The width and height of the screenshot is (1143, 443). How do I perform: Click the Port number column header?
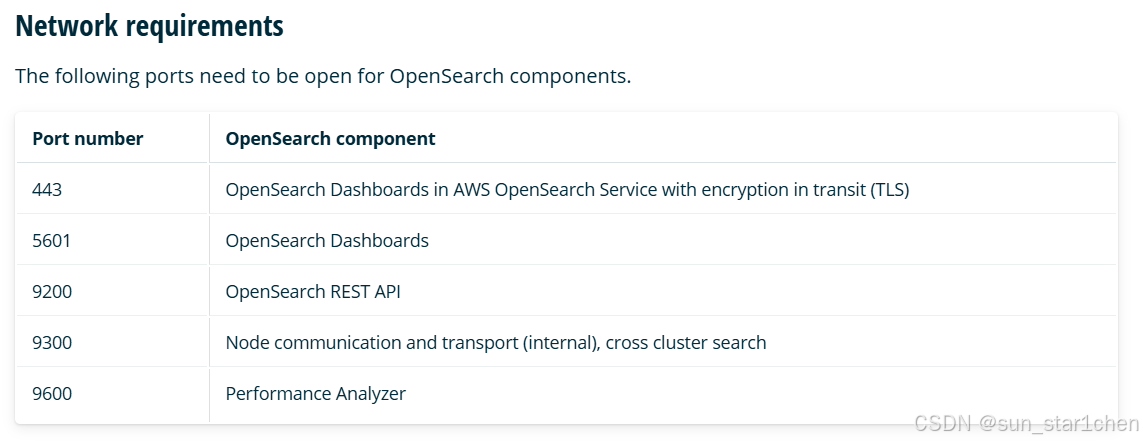click(87, 139)
